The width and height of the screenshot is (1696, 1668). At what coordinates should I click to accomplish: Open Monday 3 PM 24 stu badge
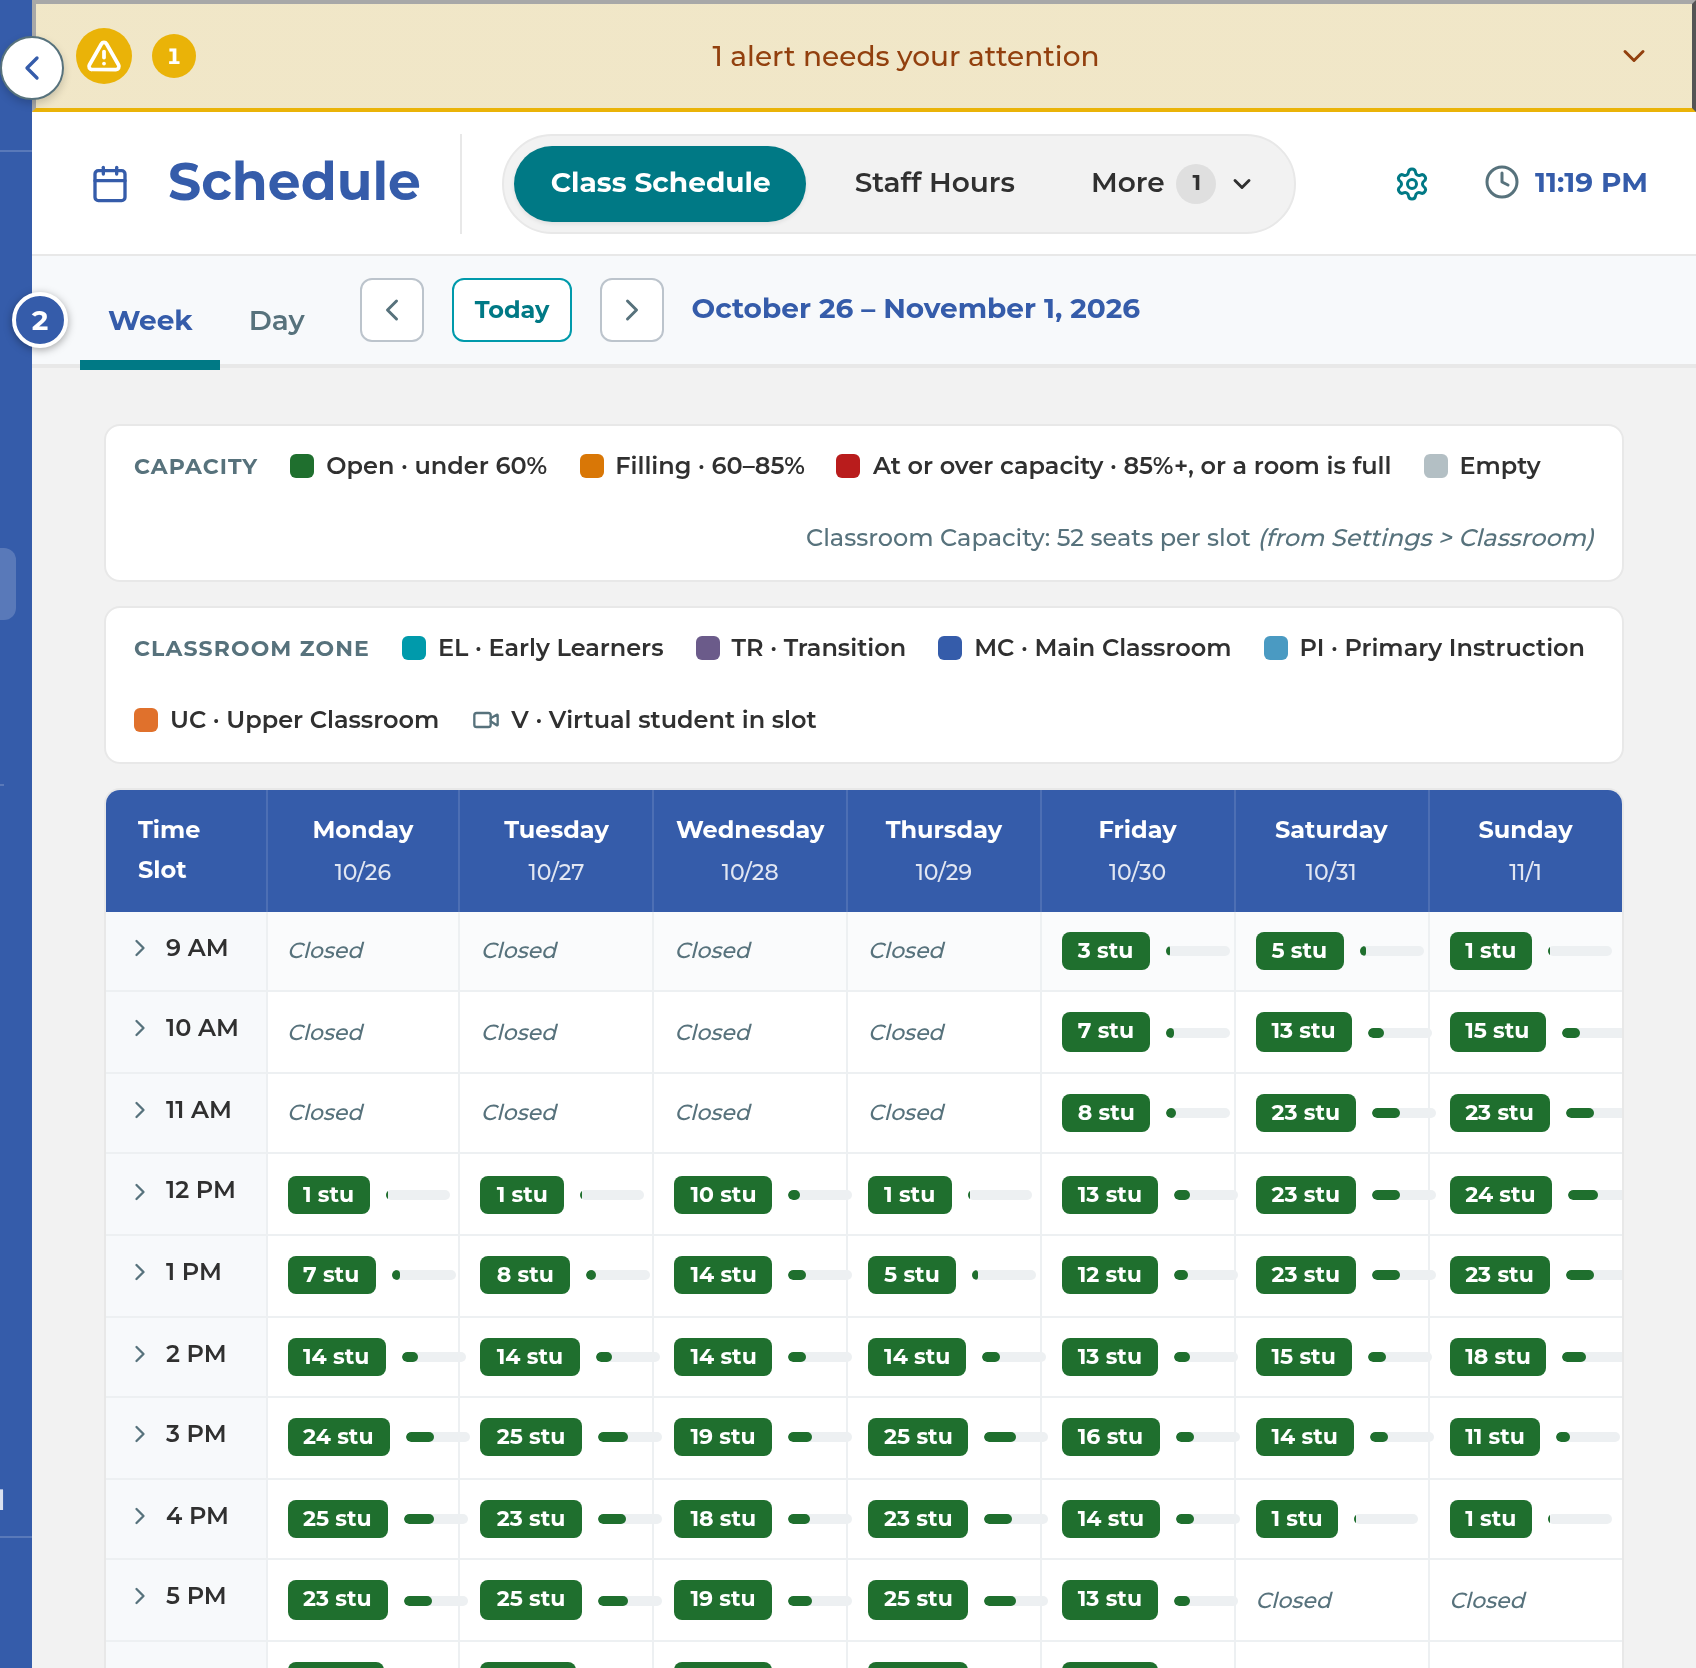coord(338,1437)
